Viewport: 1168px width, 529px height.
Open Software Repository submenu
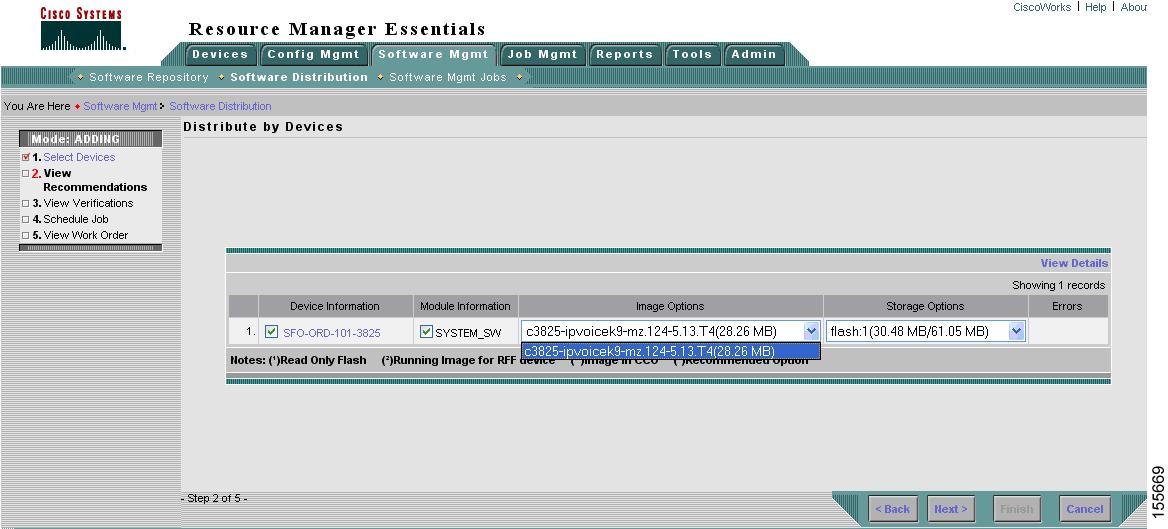click(148, 77)
